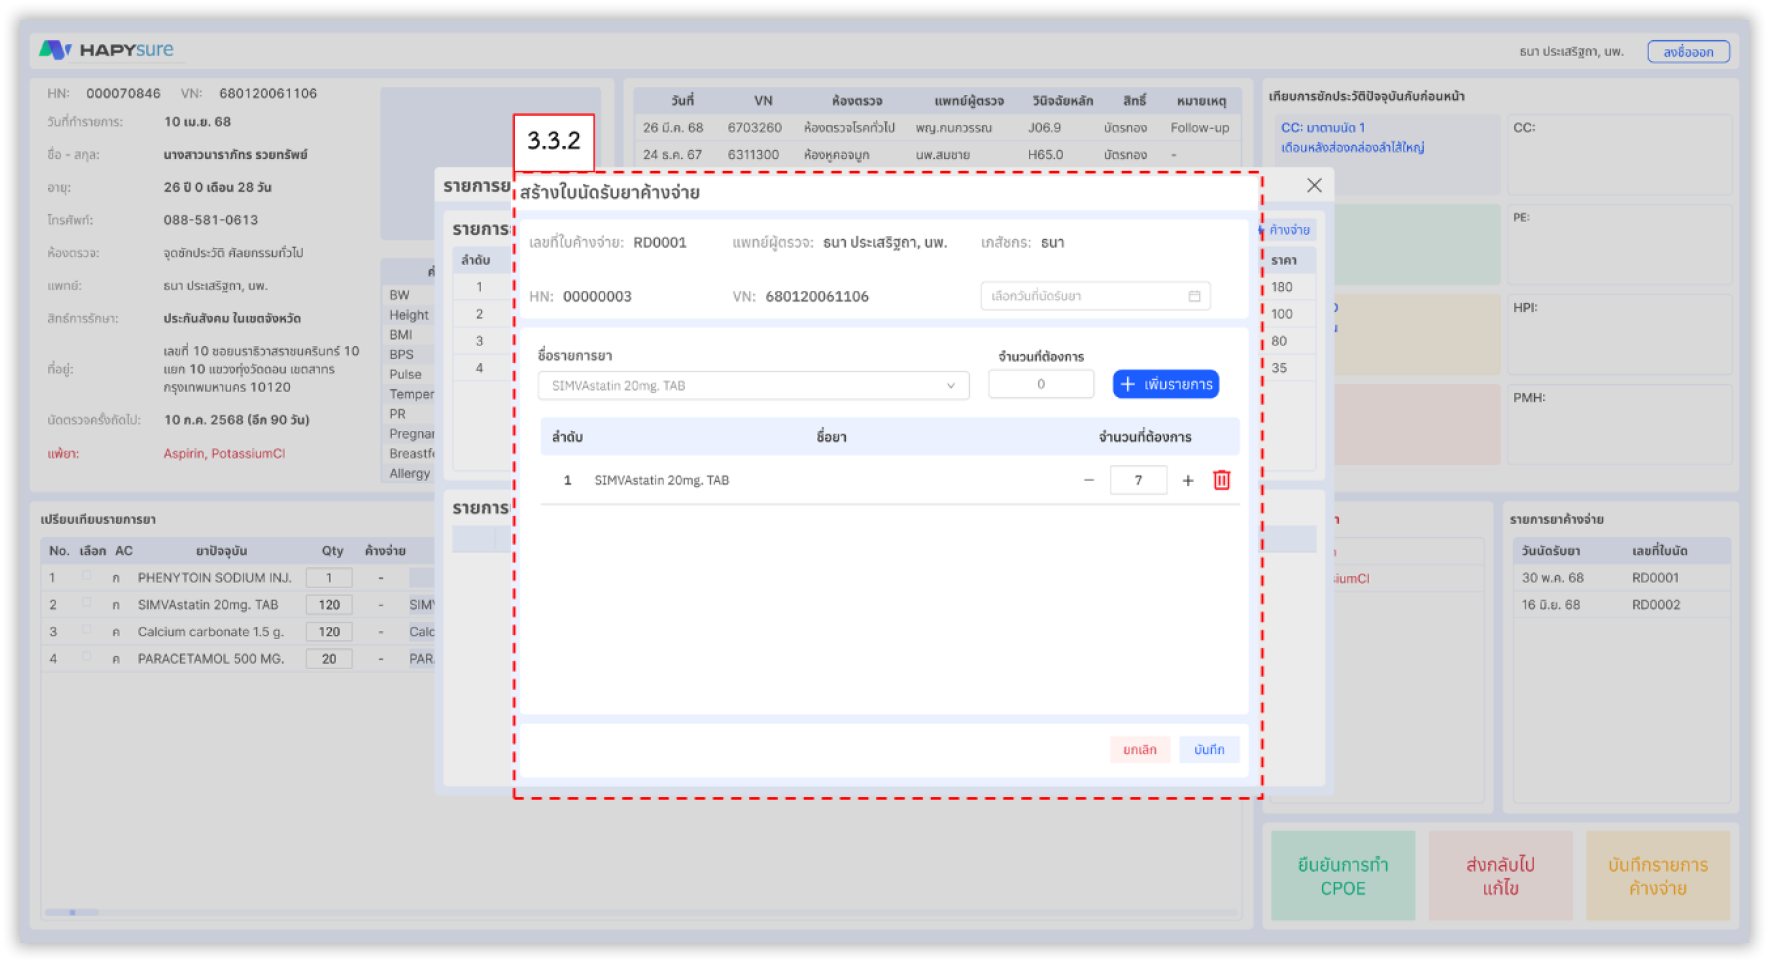
Task: Click the horizontal scrollbar under the drug table
Action: point(72,912)
